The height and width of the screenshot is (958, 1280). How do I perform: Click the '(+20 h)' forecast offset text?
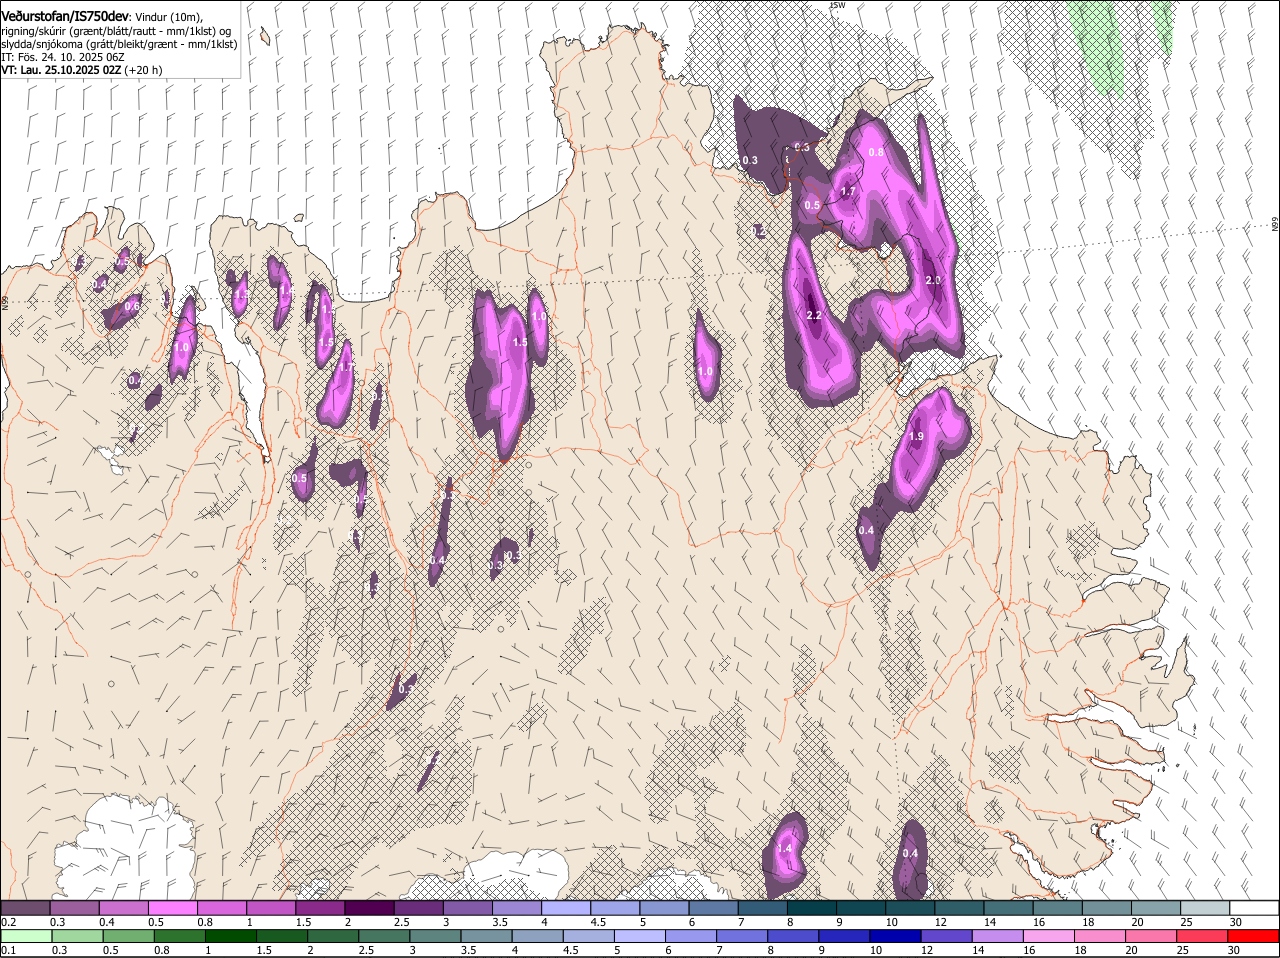point(144,70)
